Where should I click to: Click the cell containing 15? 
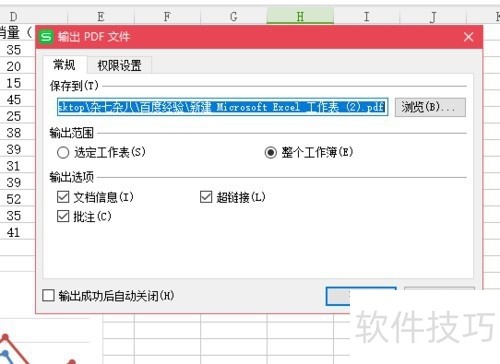17,83
